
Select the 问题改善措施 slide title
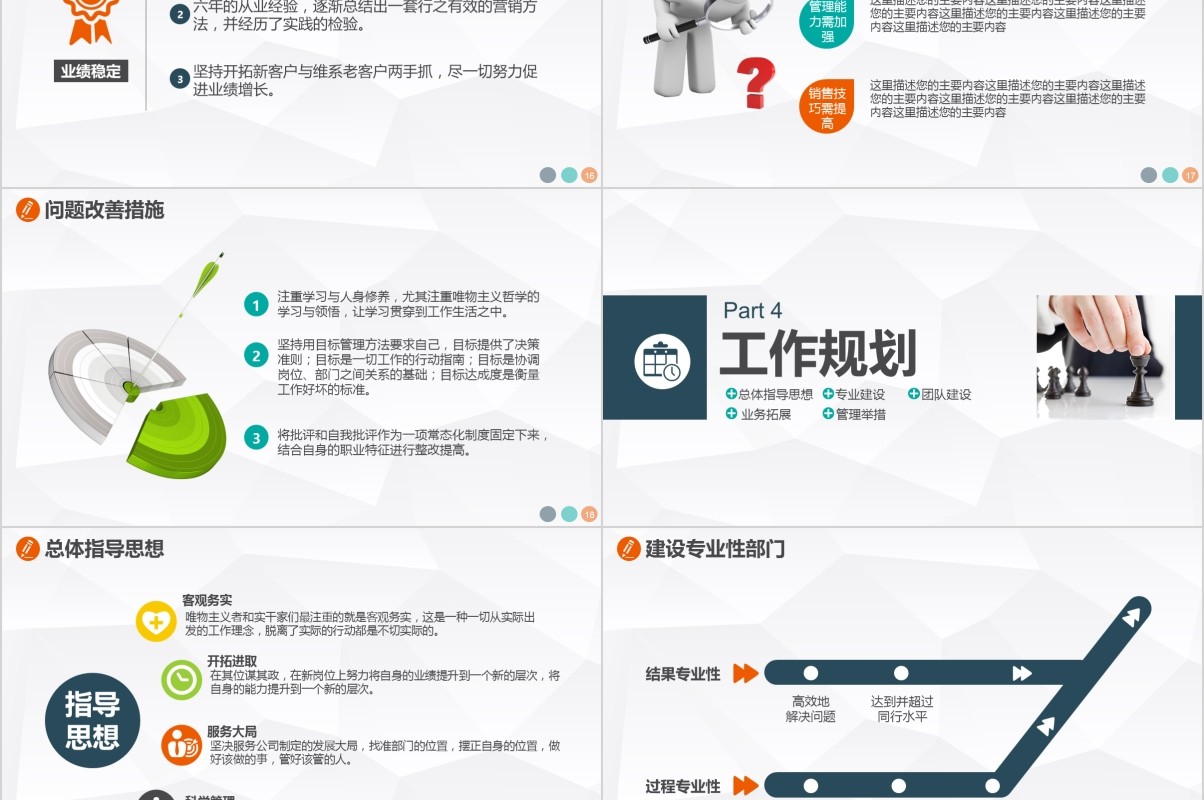tap(104, 210)
